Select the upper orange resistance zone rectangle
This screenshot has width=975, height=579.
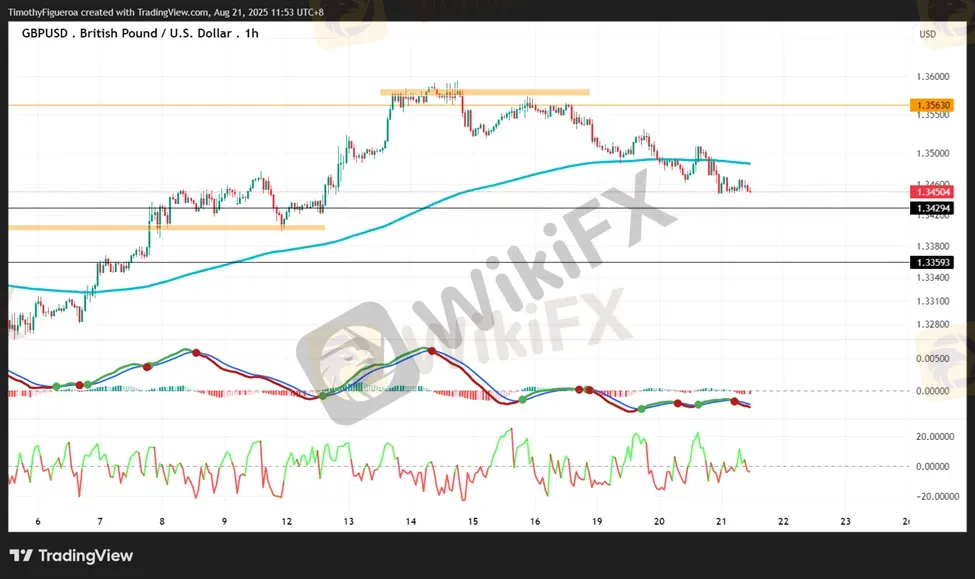(484, 92)
